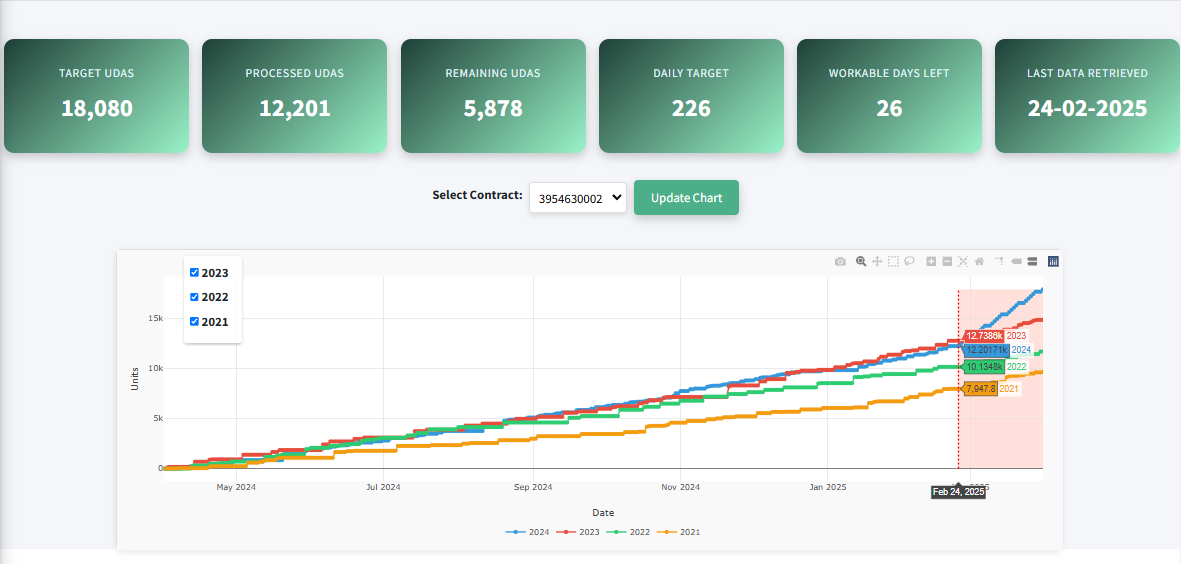Select the Zoom tool in chart modebar

[x=861, y=262]
